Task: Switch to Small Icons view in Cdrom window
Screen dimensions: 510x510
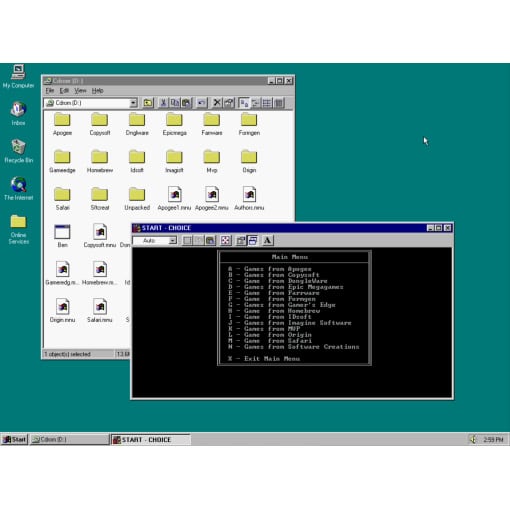Action: coord(255,103)
